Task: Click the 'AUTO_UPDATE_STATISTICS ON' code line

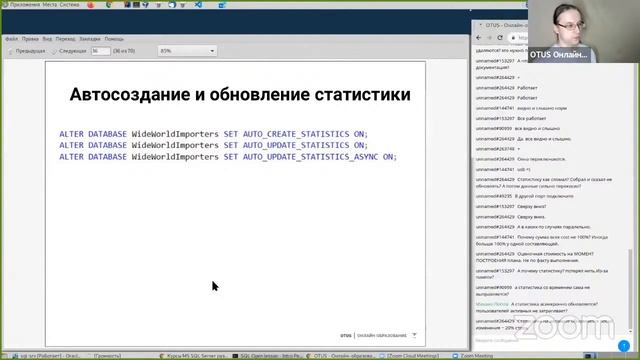Action: pos(213,145)
